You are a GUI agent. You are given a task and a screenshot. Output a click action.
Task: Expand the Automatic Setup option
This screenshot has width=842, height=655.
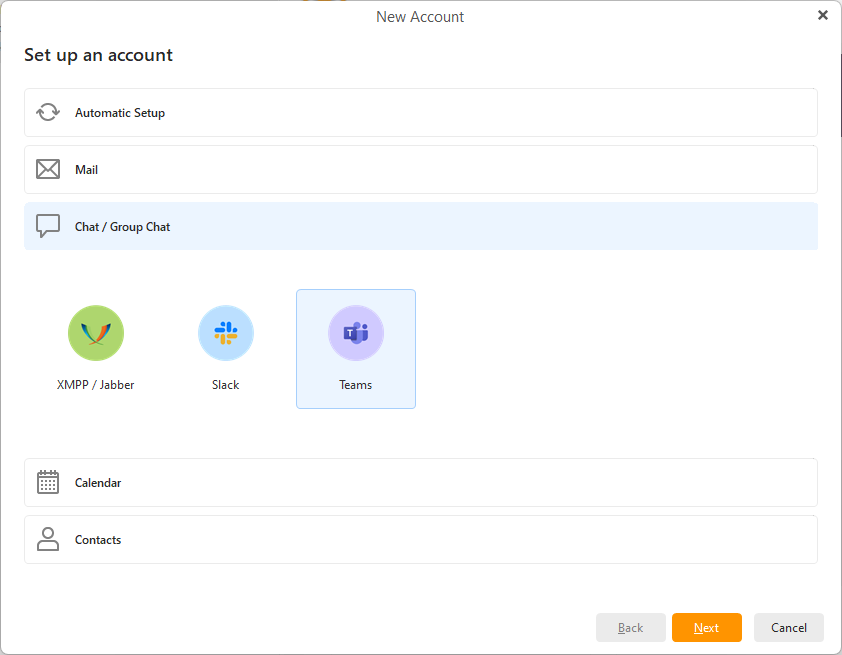pos(421,113)
